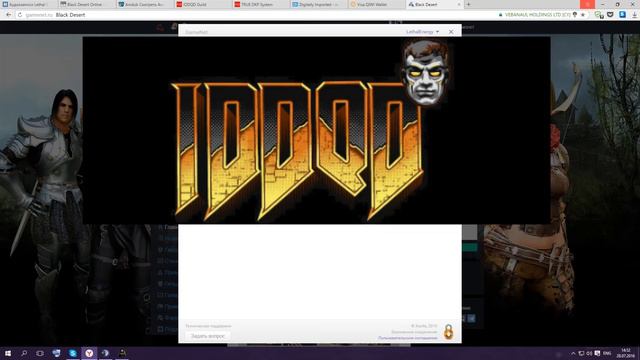This screenshot has width=640, height=360.
Task: Open the blue extension icon in toolbar
Action: pyautogui.click(x=622, y=15)
